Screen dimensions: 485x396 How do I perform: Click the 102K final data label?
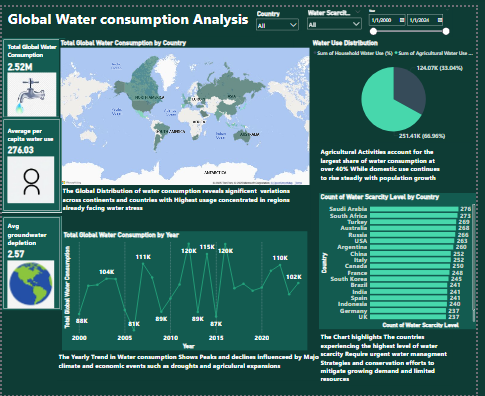click(294, 277)
